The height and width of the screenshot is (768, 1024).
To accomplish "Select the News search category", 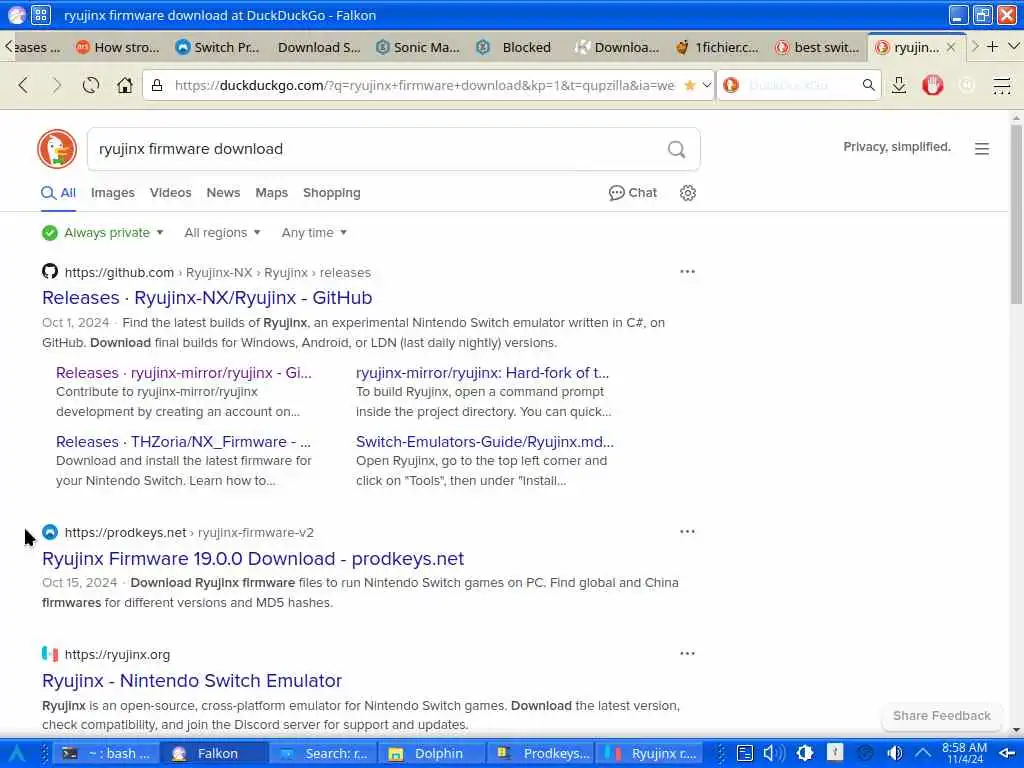I will 223,193.
